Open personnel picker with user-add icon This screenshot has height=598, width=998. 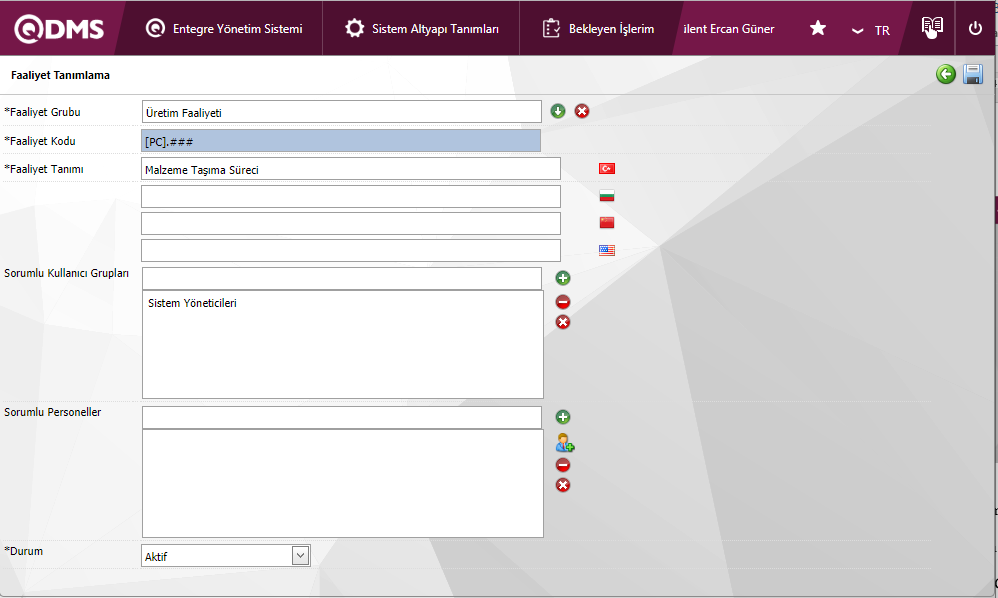[x=565, y=442]
